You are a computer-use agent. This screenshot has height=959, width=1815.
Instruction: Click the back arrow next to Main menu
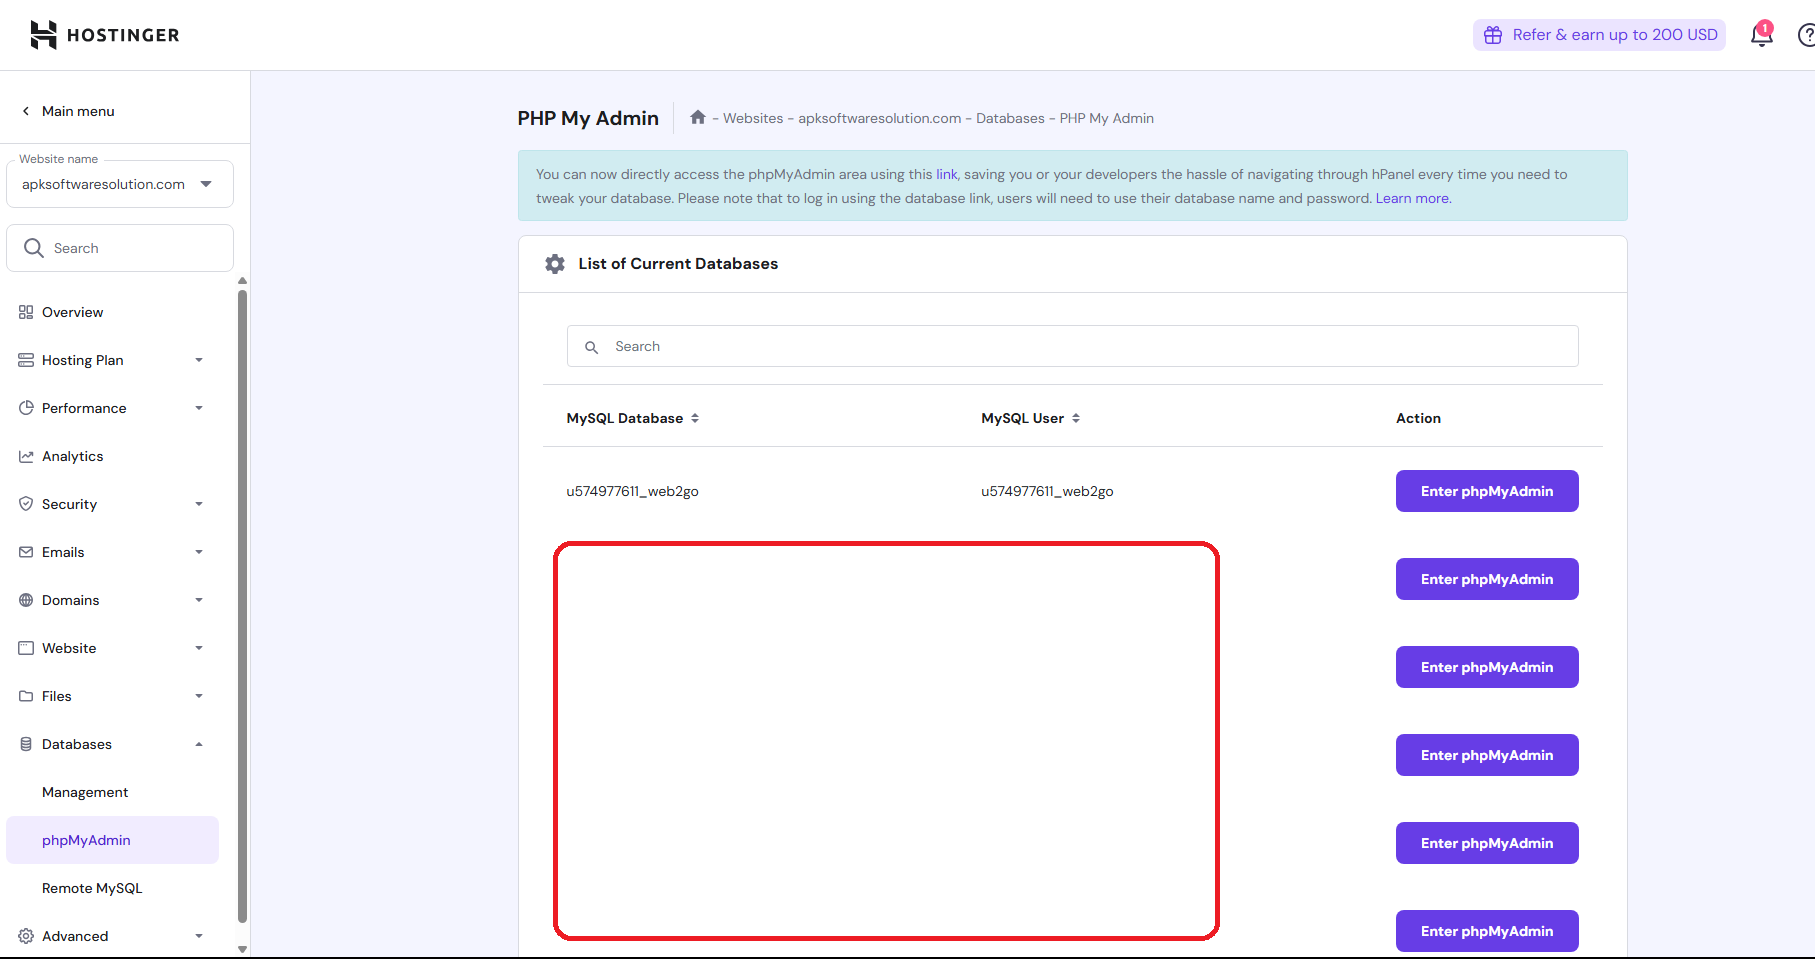pos(26,111)
